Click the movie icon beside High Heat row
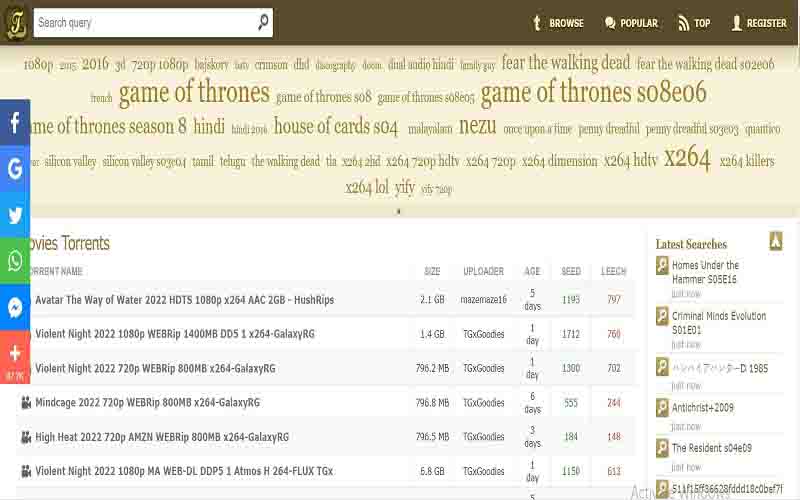Screen dimensions: 800x500 pyautogui.click(x=26, y=437)
